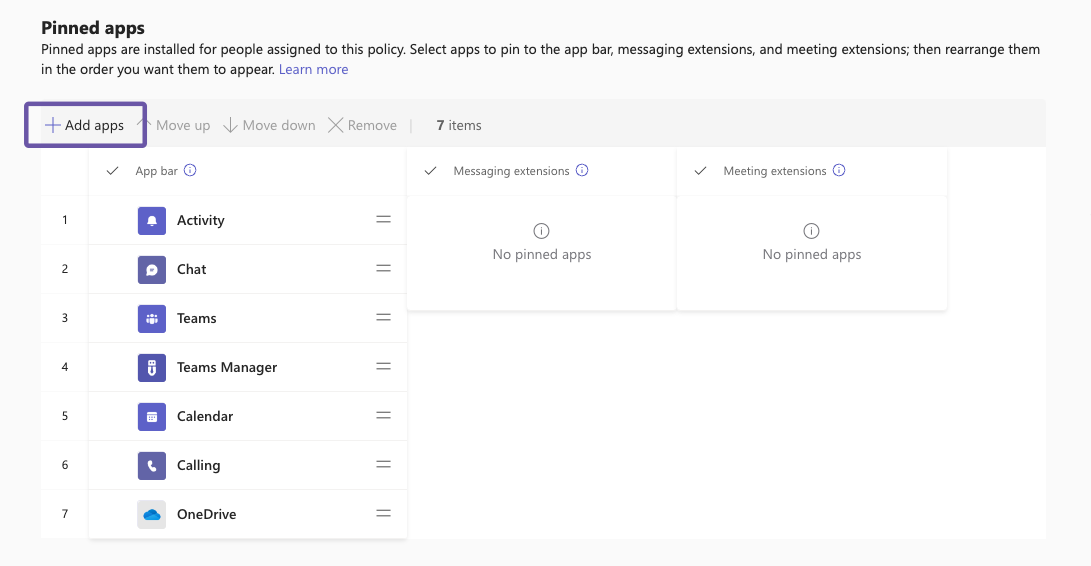Screen dimensions: 1091x566
Task: Click the Meeting extensions column header
Action: point(775,171)
